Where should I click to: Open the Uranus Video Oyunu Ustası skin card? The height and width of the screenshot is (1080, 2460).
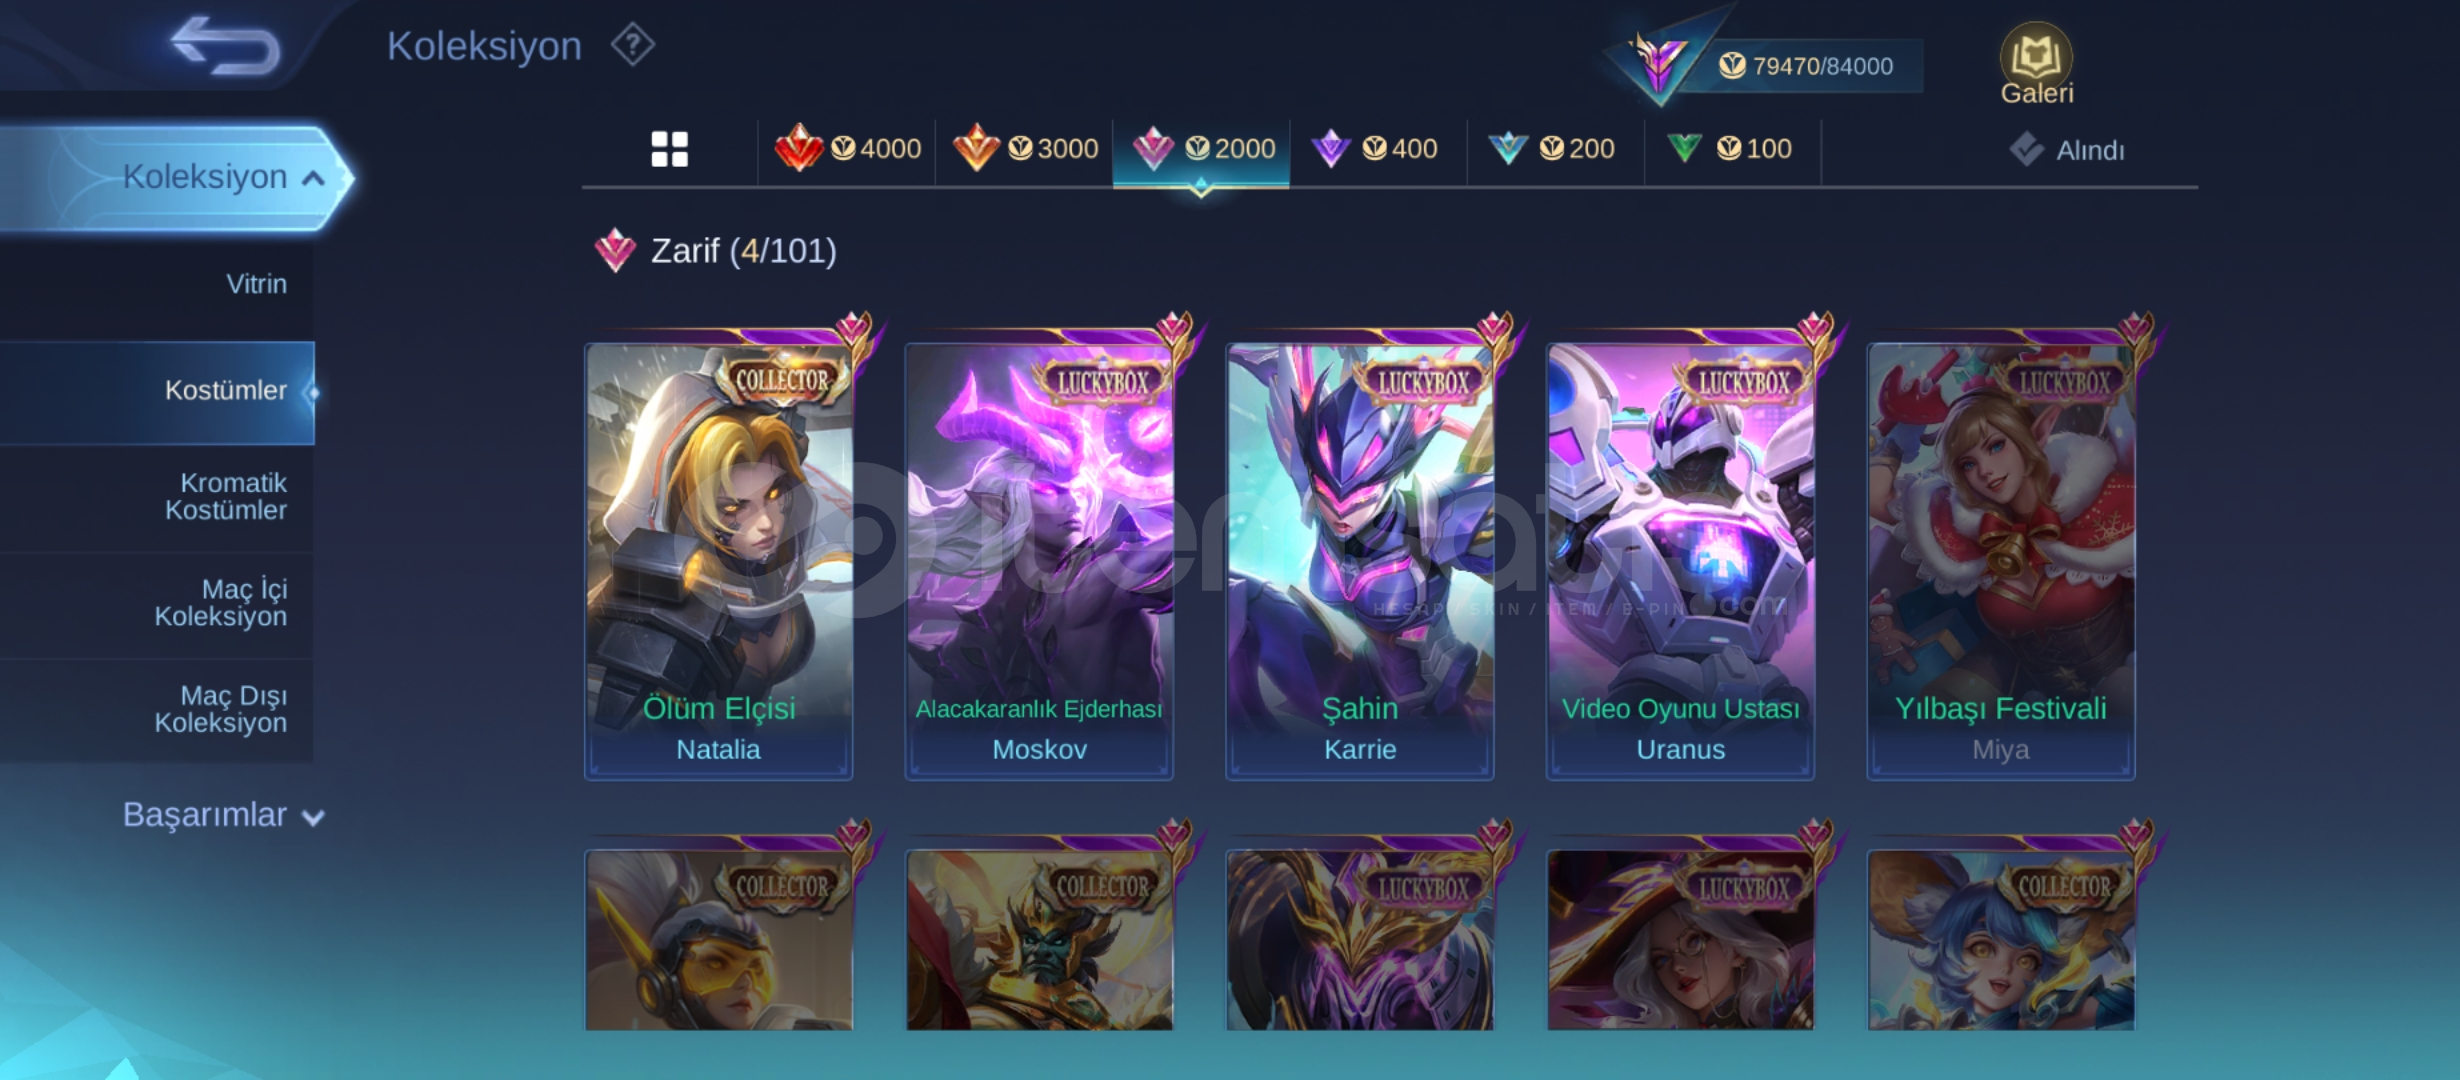(1680, 560)
